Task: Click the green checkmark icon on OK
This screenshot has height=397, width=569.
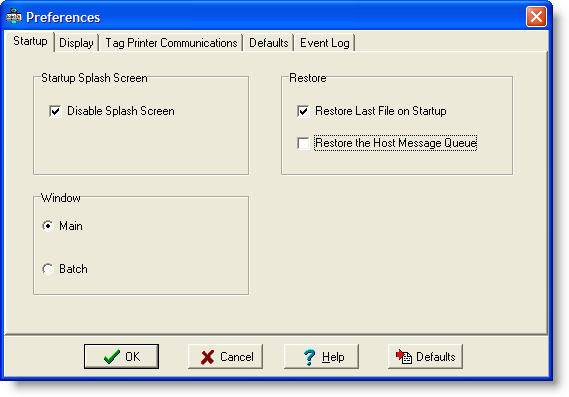Action: click(x=112, y=357)
